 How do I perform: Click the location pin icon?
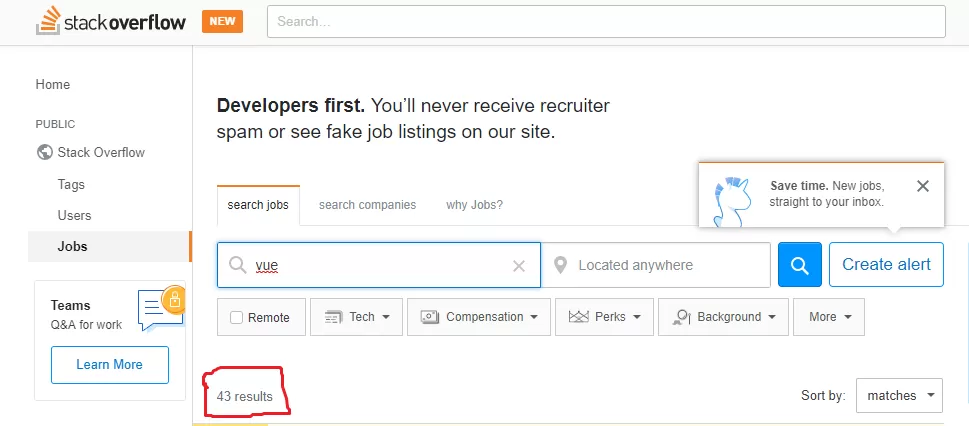click(x=561, y=266)
